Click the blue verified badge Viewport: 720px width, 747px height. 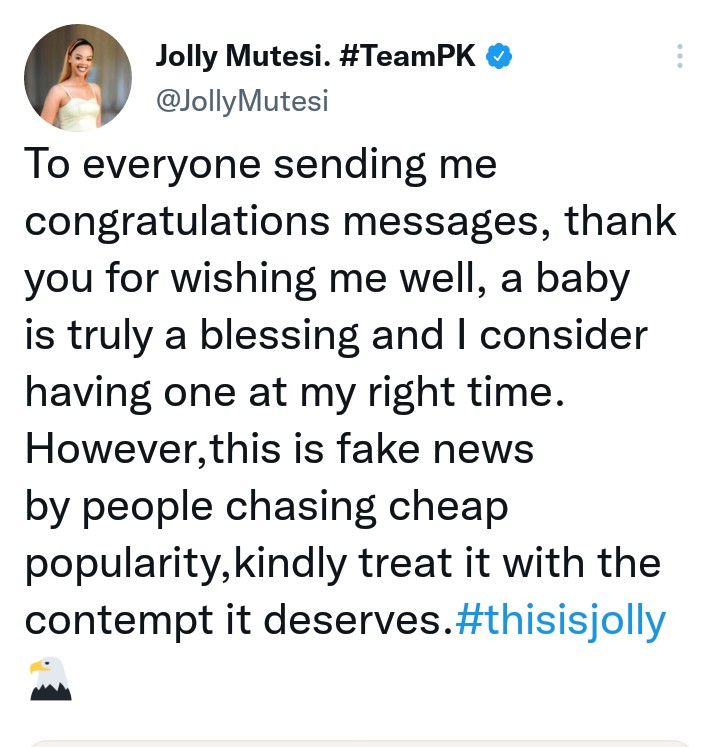[499, 58]
